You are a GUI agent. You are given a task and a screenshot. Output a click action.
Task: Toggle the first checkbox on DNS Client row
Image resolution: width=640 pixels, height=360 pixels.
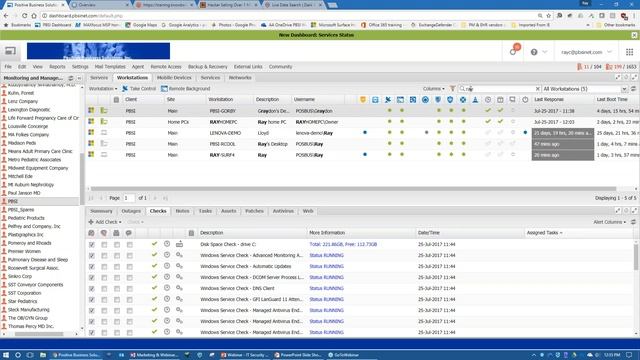(x=92, y=289)
